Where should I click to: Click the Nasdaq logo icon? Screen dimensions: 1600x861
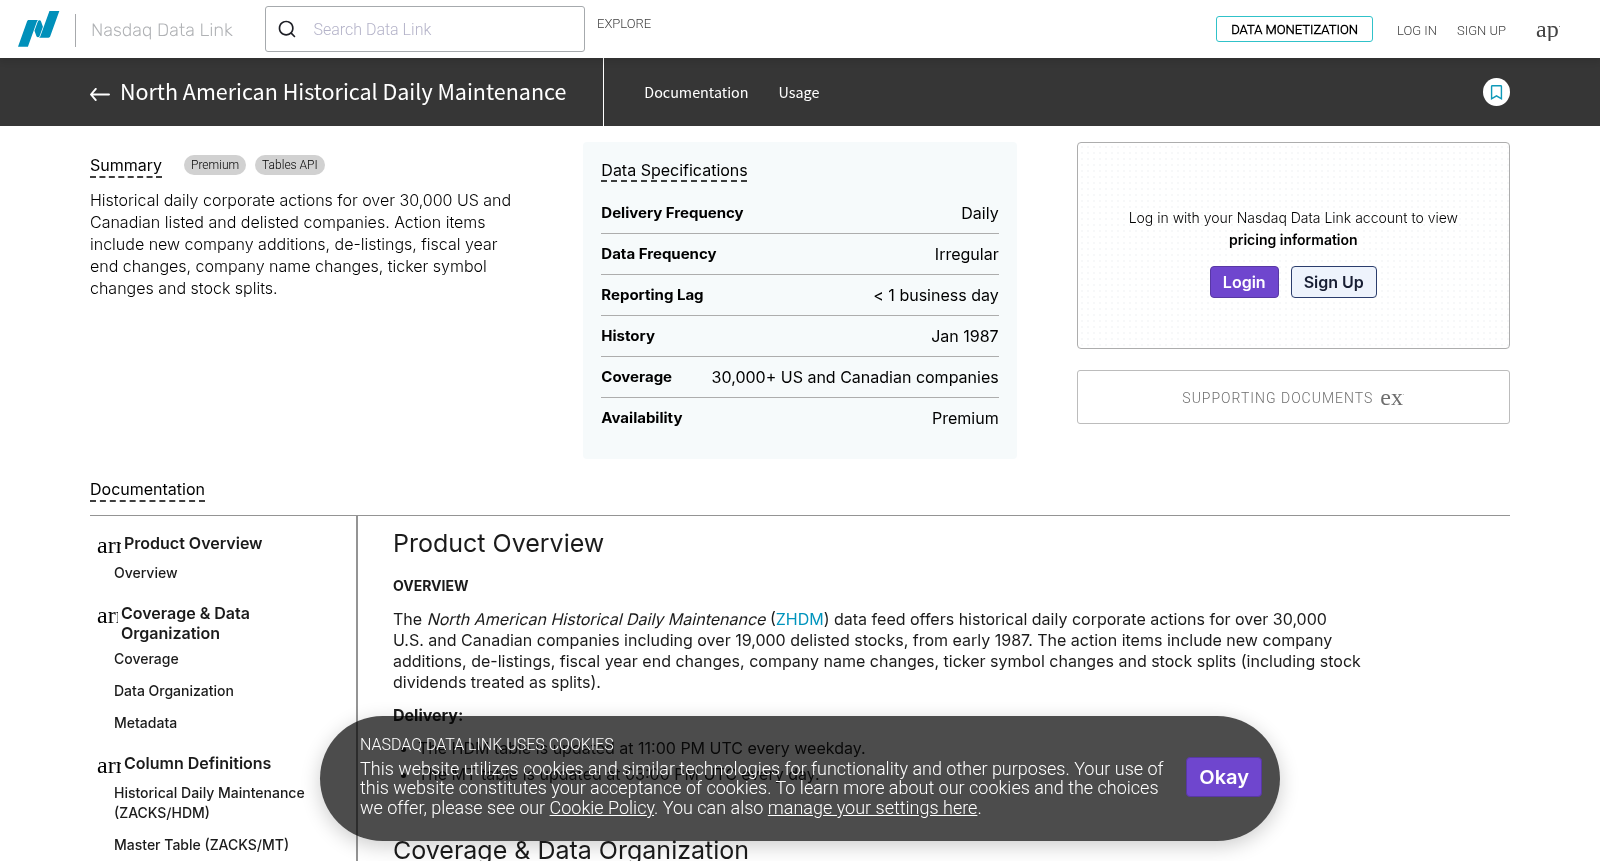39,29
